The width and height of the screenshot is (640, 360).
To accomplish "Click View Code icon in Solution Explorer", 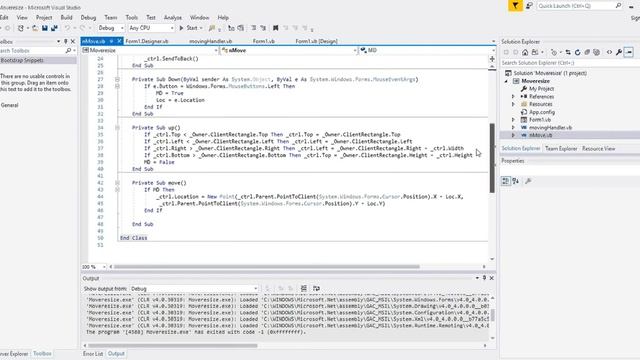I will pyautogui.click(x=609, y=52).
